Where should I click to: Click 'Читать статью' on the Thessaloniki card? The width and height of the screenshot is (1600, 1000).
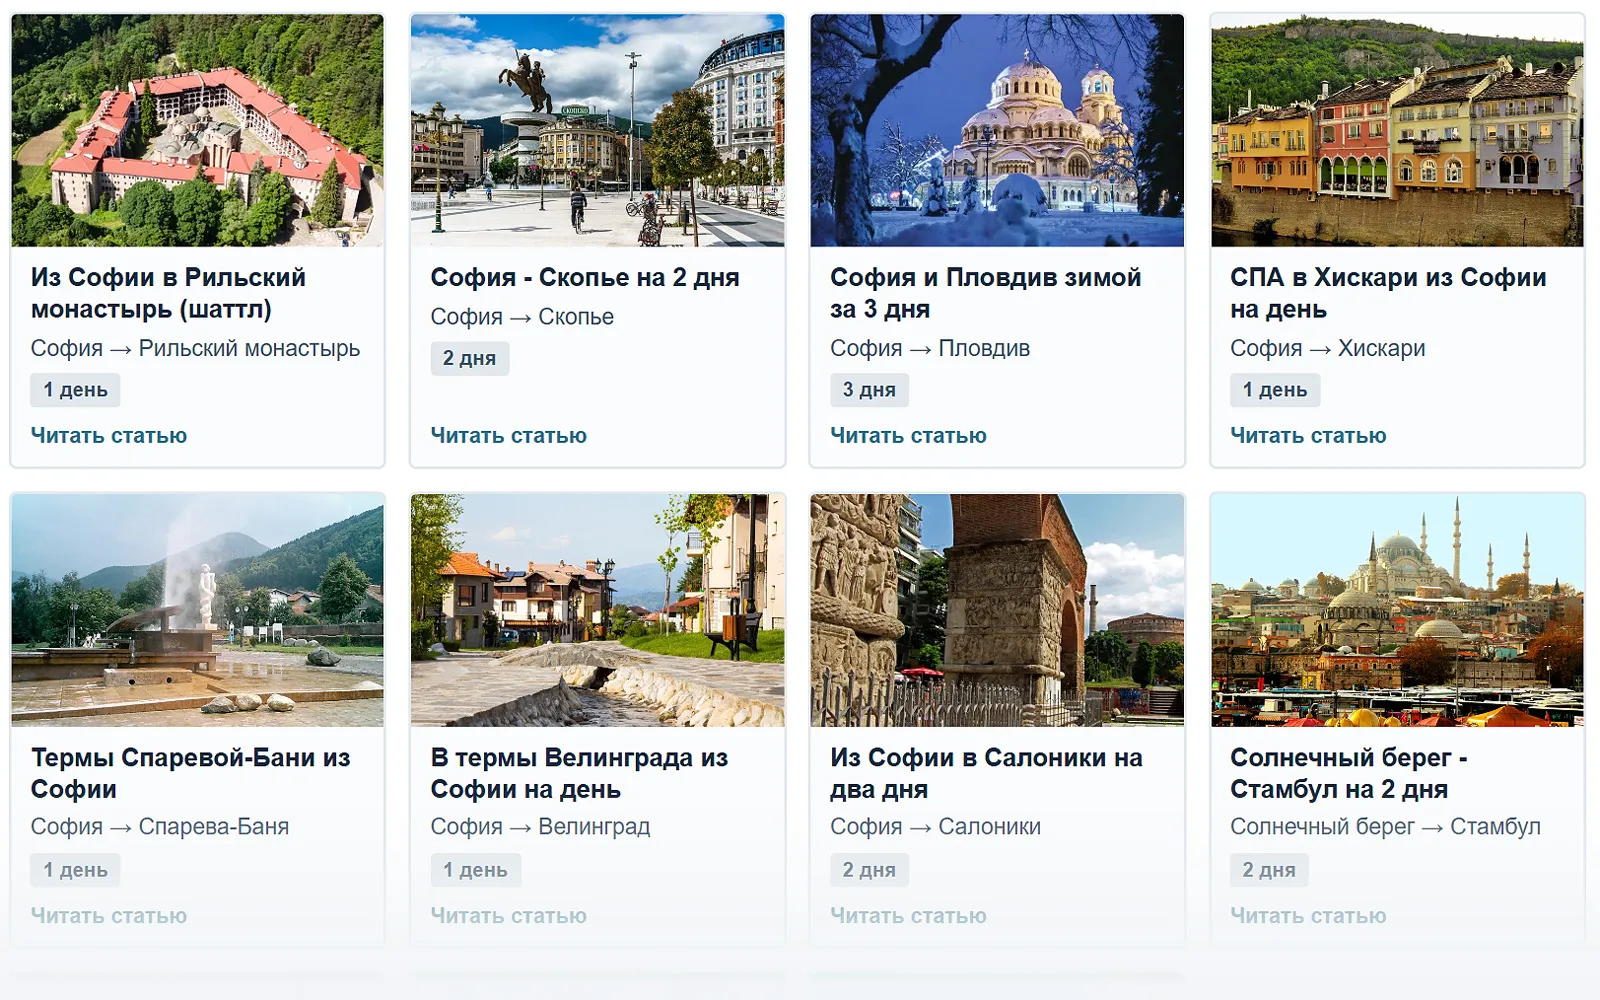click(x=909, y=915)
